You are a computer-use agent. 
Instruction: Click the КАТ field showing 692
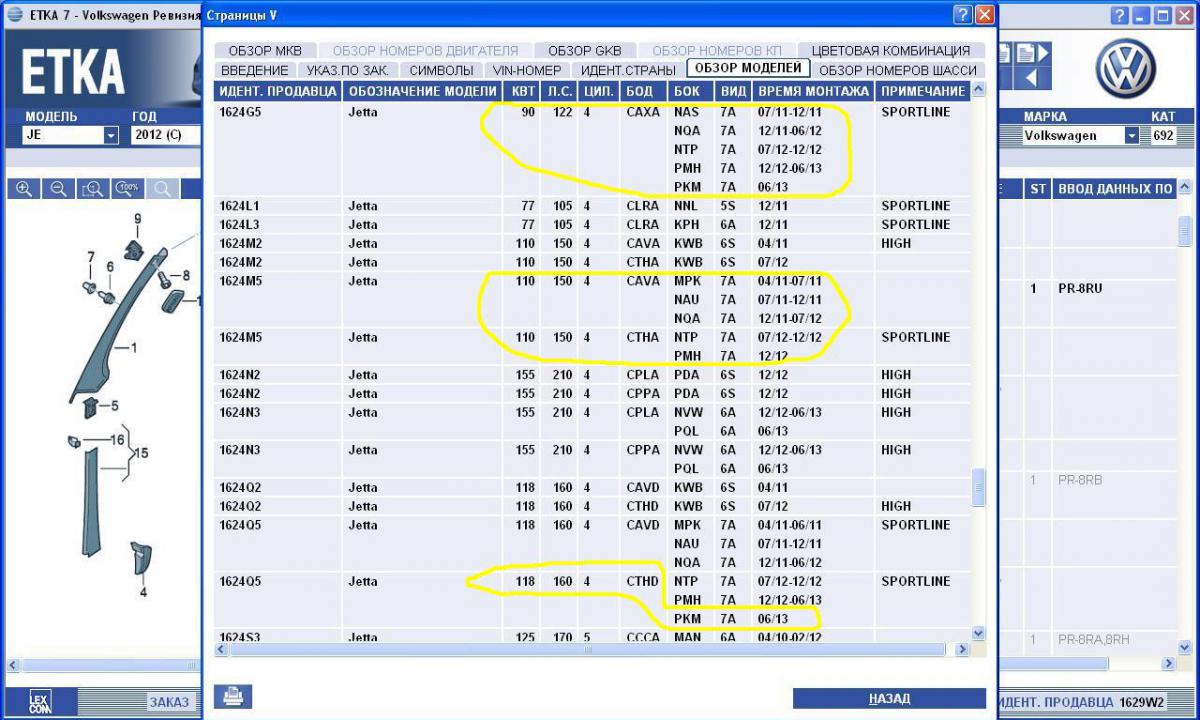(1163, 135)
